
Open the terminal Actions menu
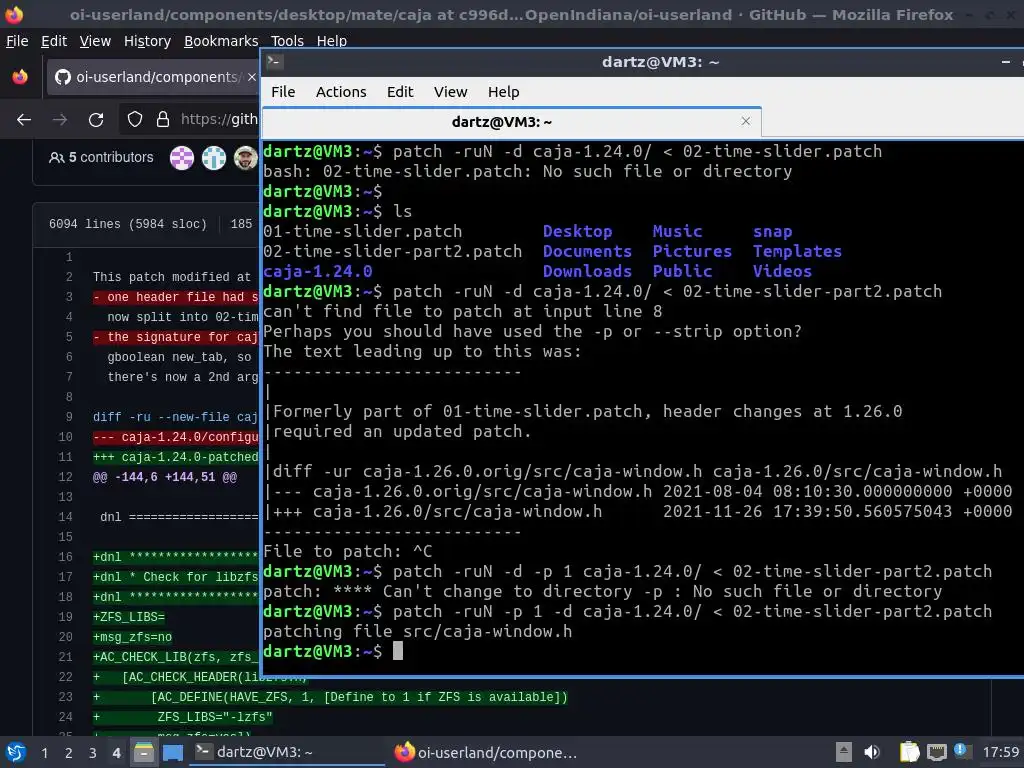pos(341,92)
